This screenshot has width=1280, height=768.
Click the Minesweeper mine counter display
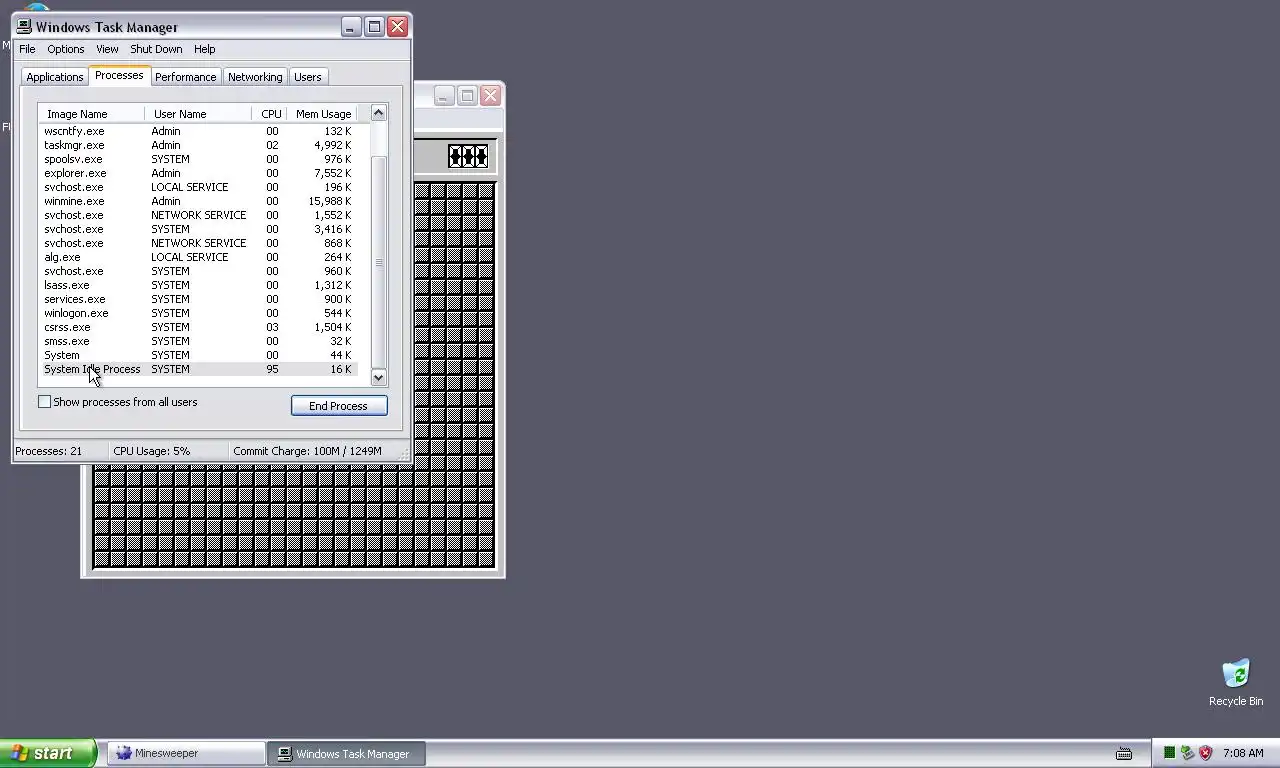tap(468, 157)
